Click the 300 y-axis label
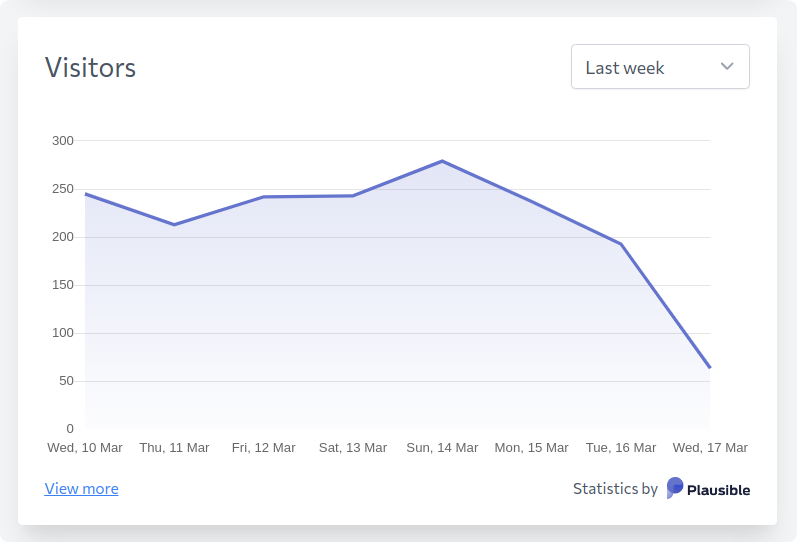797x542 pixels. [x=63, y=141]
